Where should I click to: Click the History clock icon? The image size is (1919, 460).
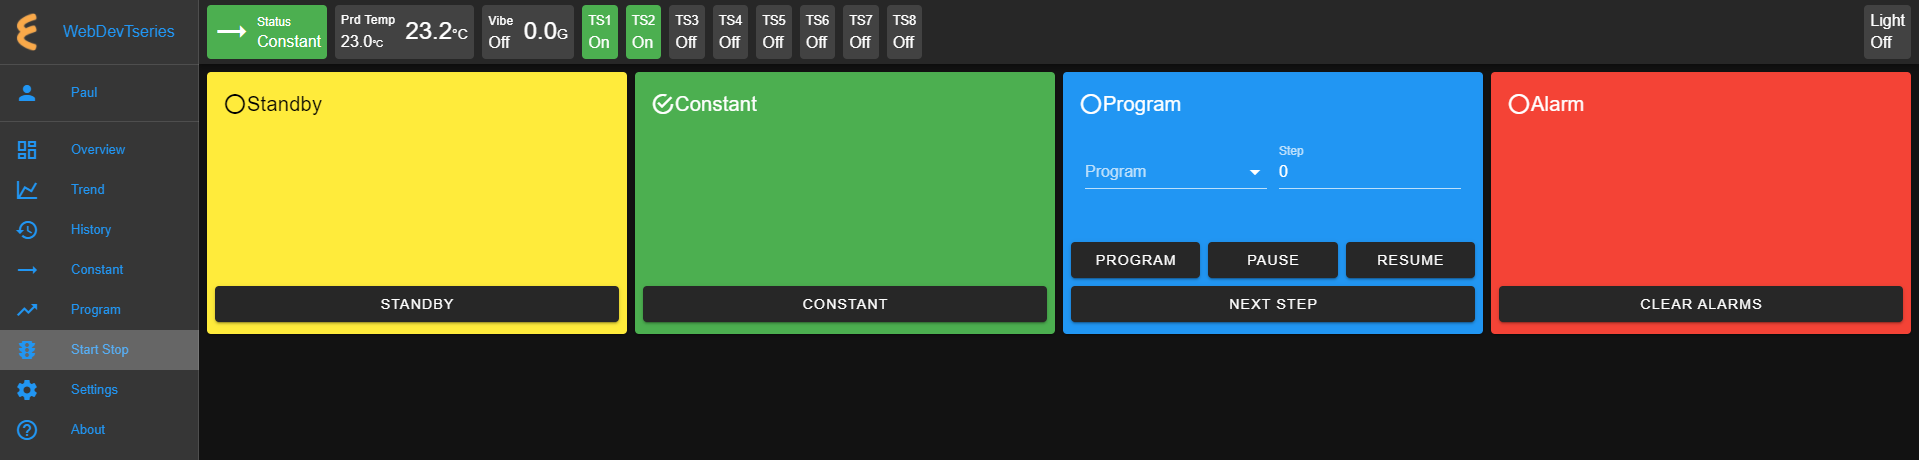click(27, 230)
